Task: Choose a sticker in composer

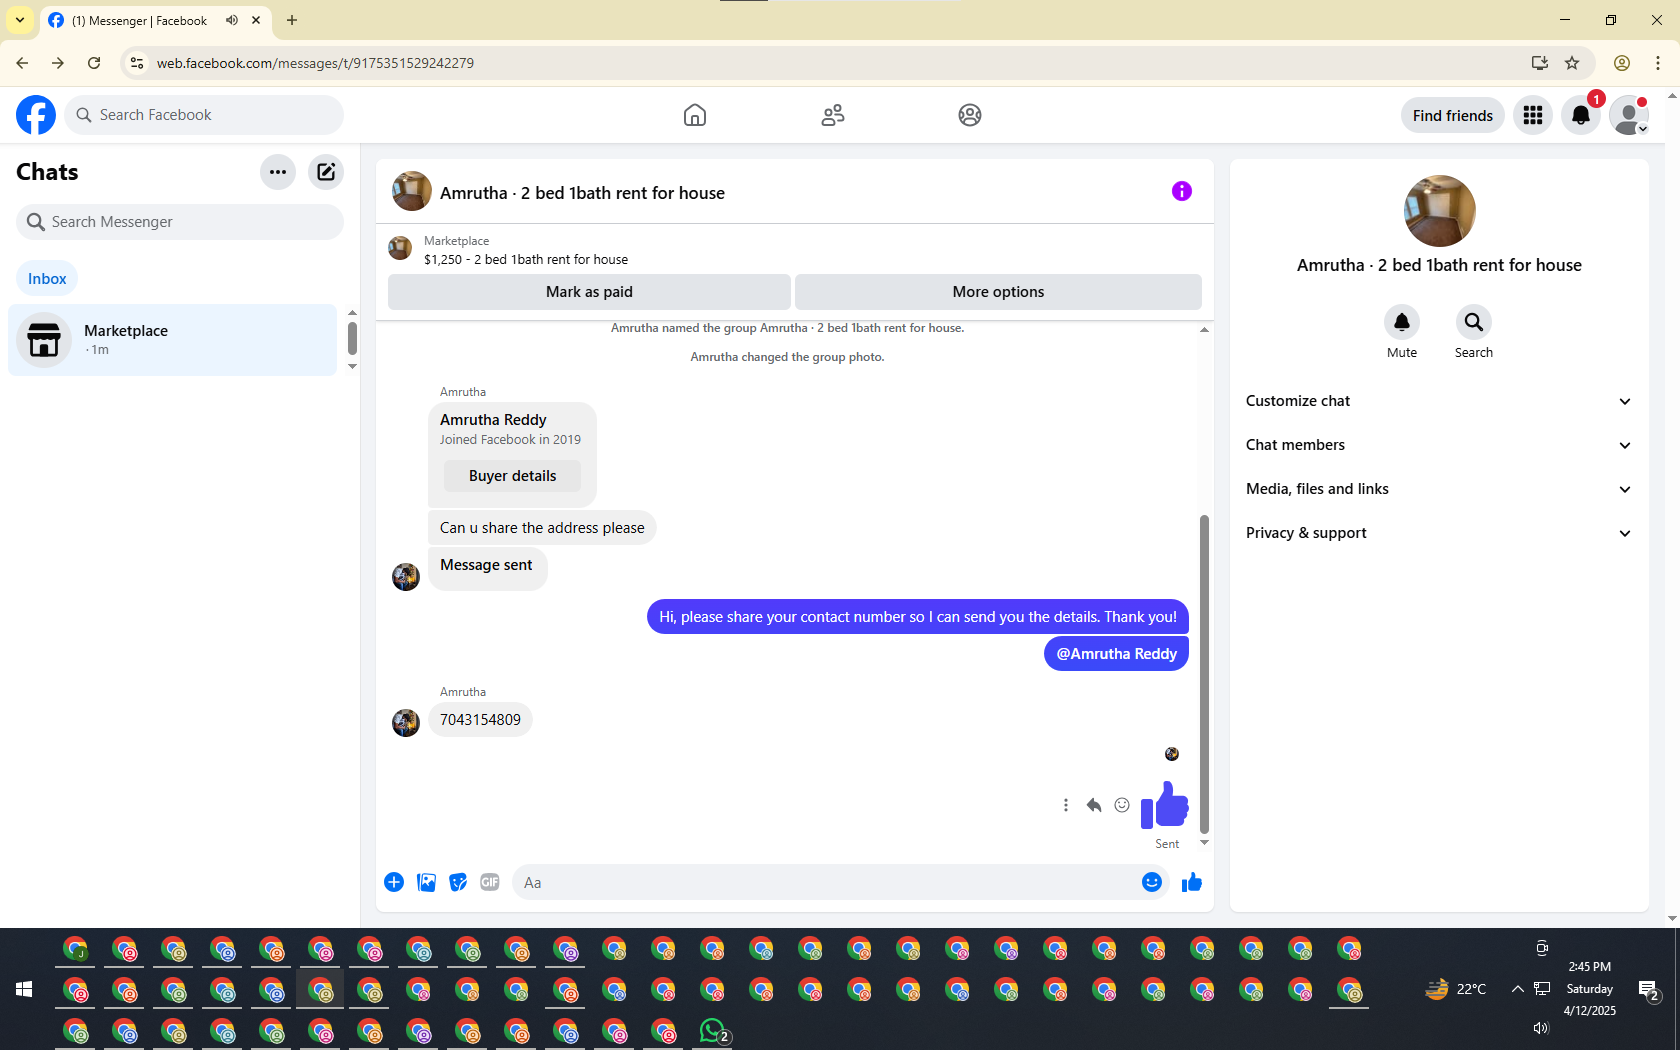Action: click(x=458, y=882)
